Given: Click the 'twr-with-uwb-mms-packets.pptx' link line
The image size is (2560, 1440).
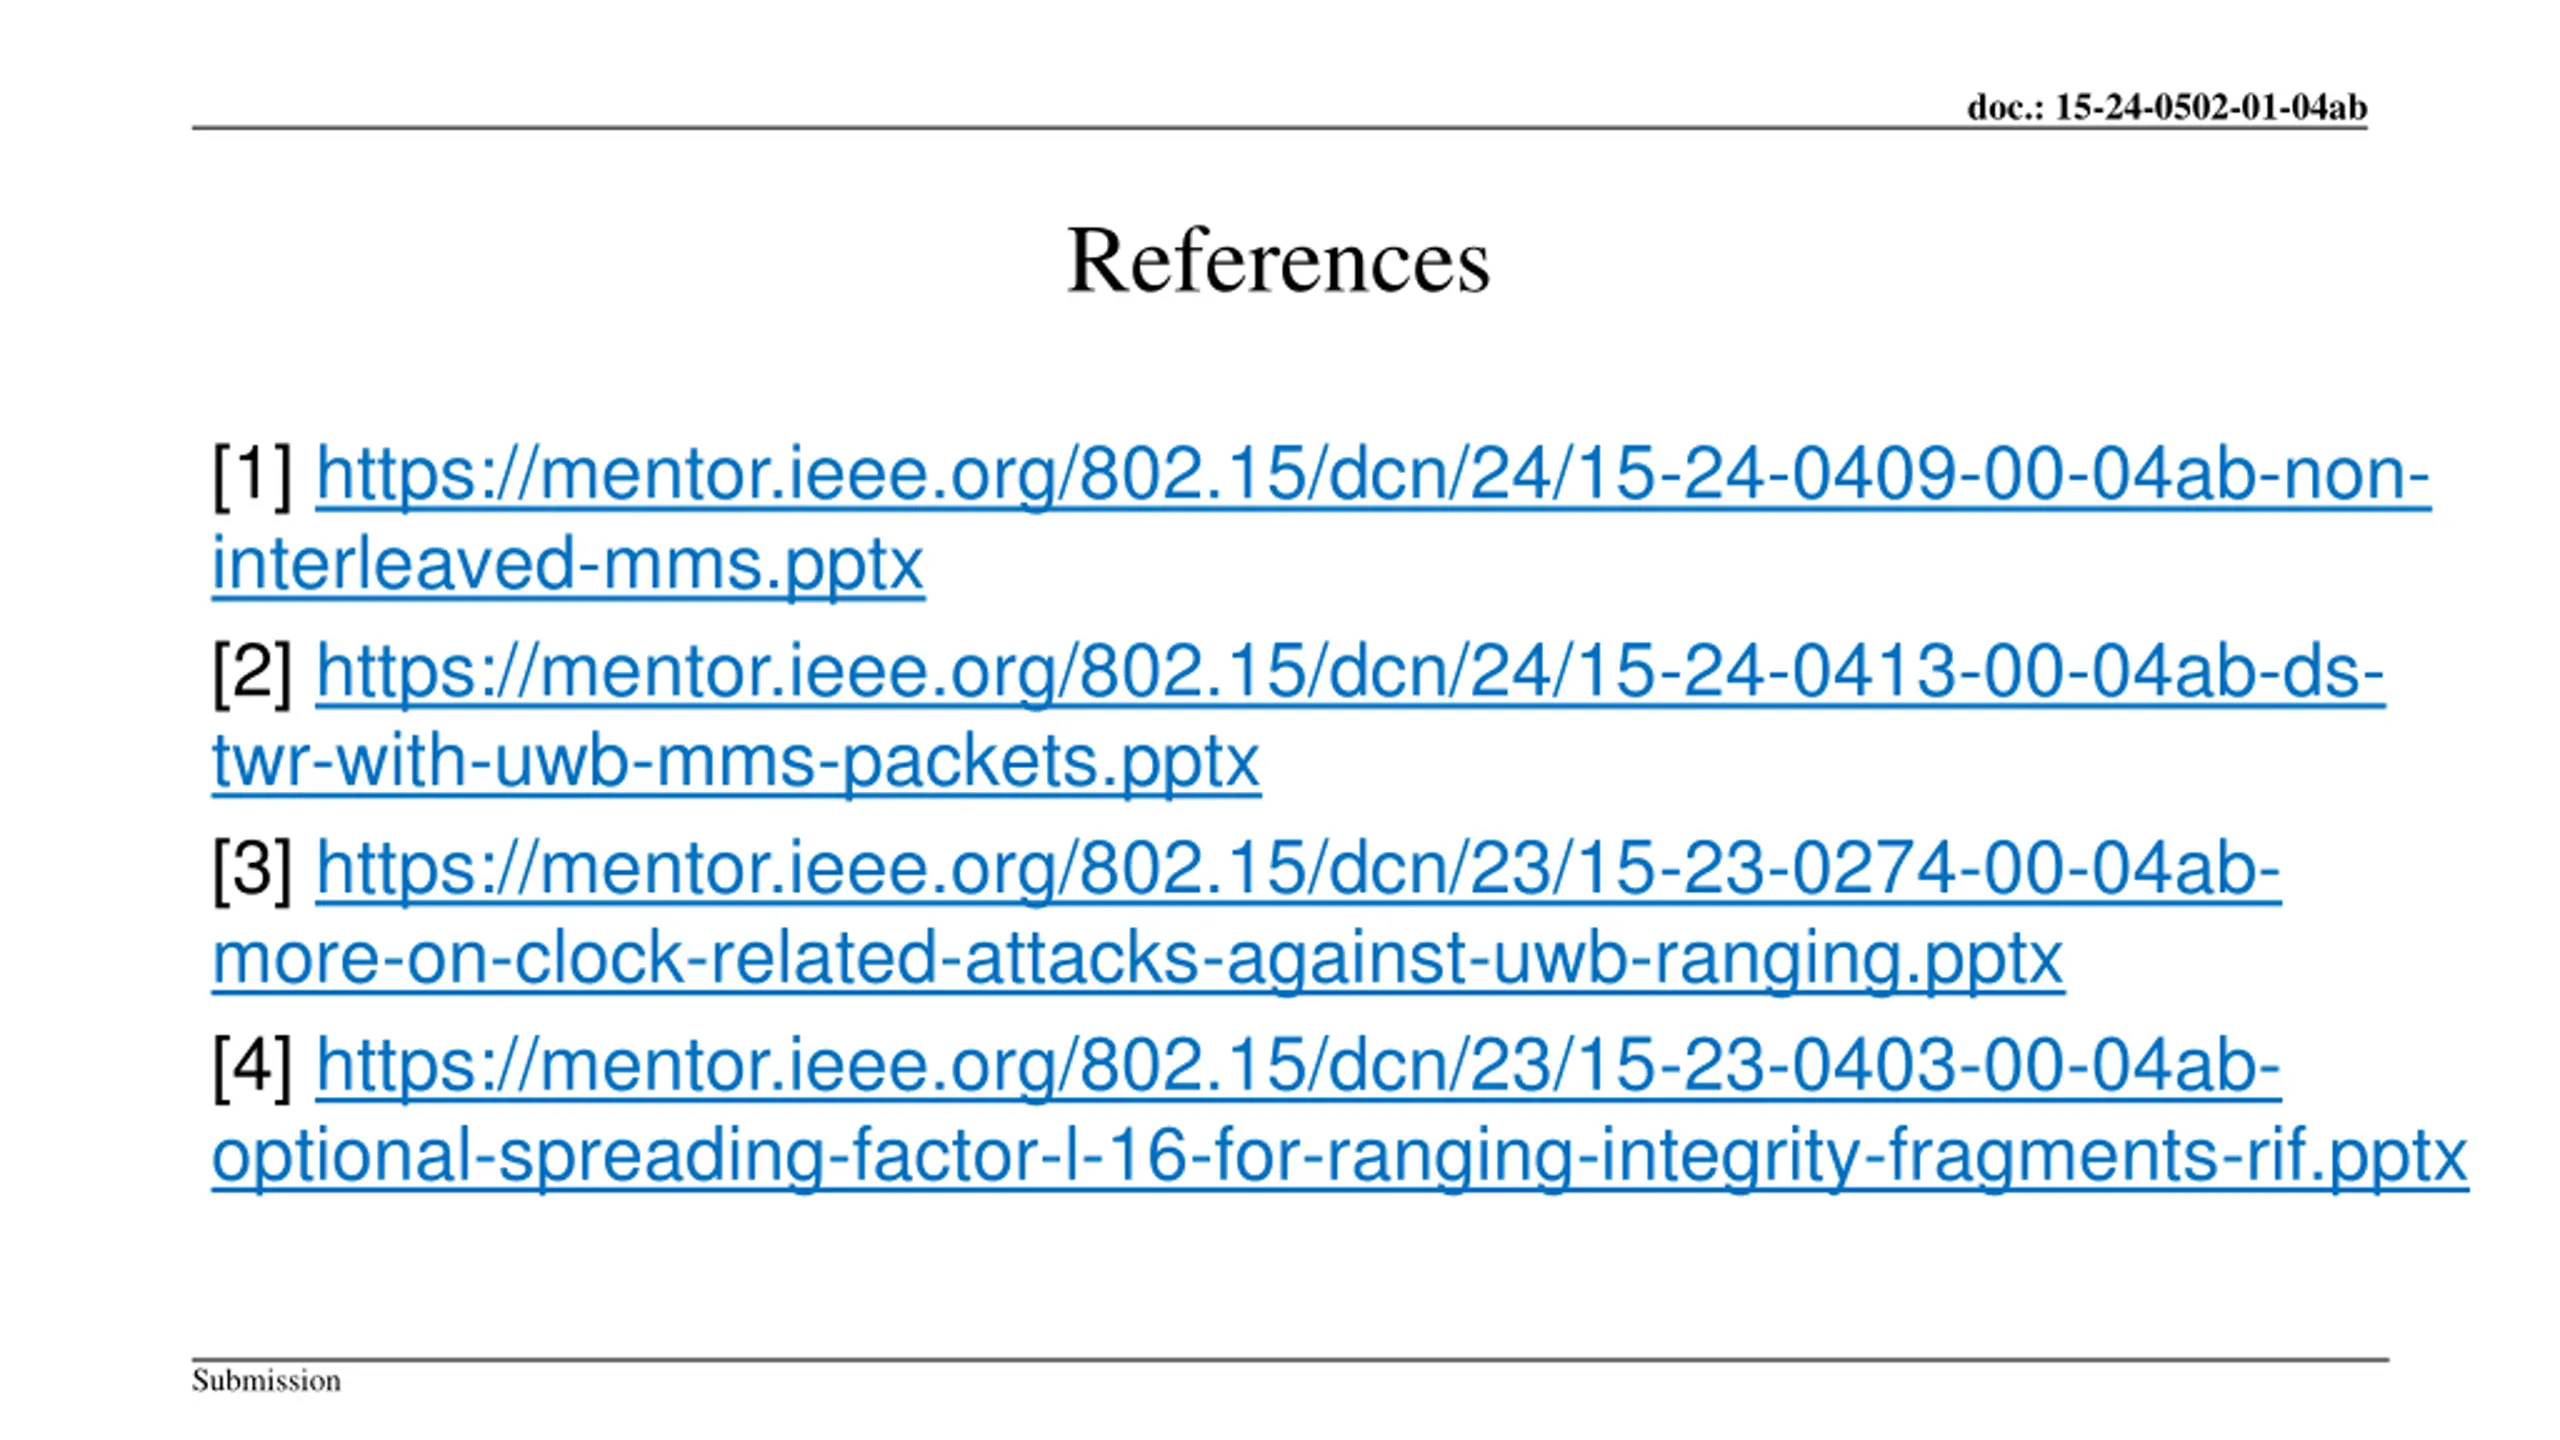Looking at the screenshot, I should click(736, 761).
